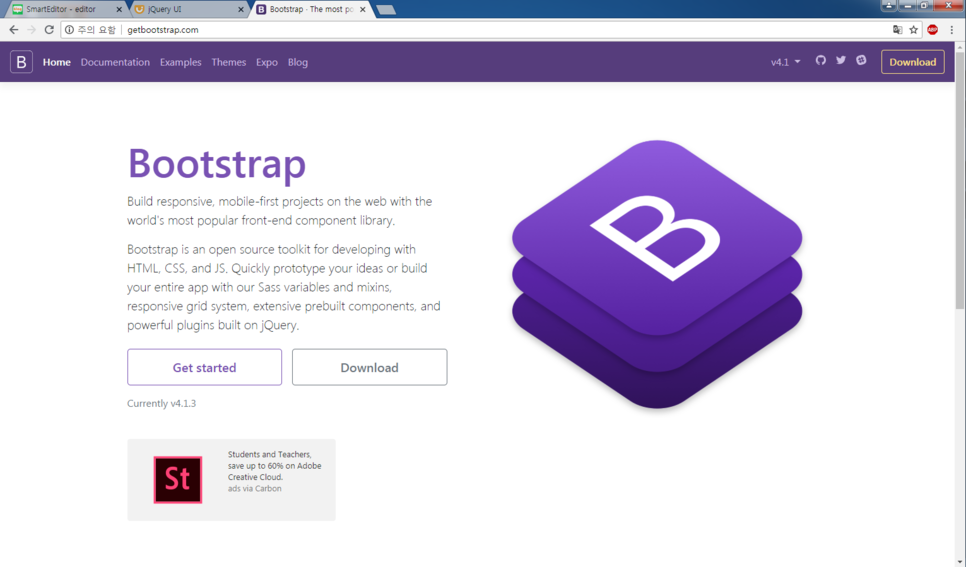Close the Bootstrap tab
Viewport: 966px width, 567px height.
point(363,9)
